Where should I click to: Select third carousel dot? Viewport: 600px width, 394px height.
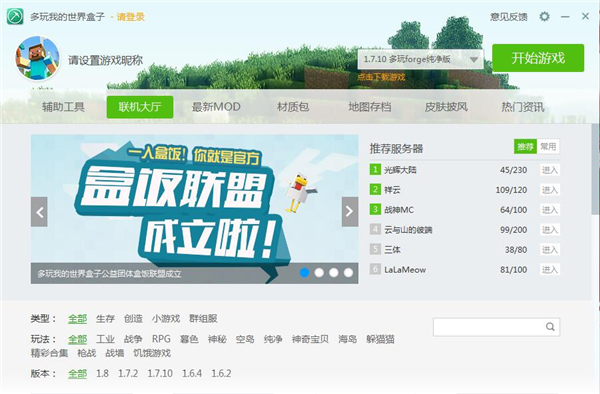coord(334,272)
